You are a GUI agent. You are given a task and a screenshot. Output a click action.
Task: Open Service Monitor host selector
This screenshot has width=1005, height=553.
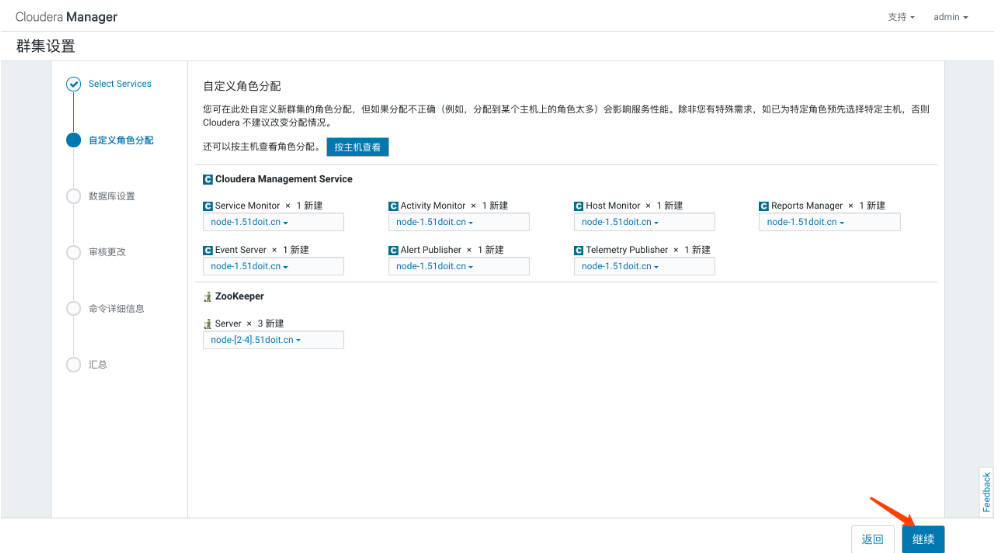coord(274,222)
